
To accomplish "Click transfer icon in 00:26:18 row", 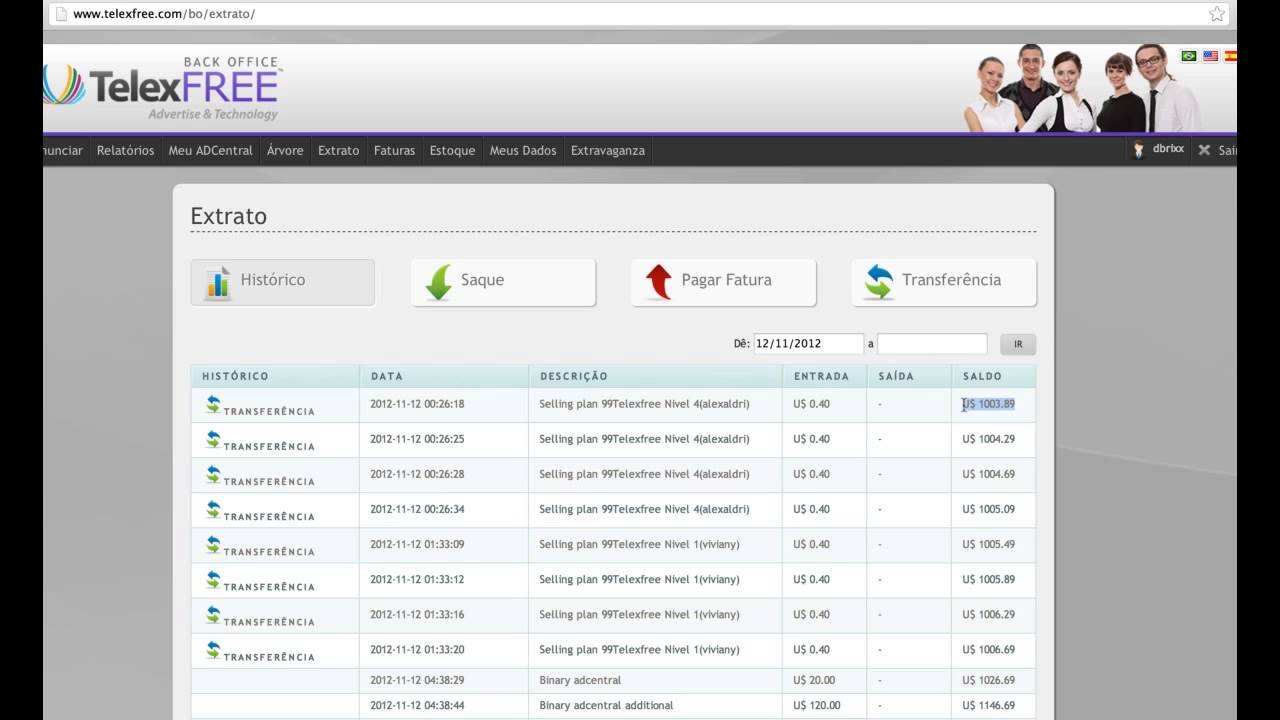I will (213, 403).
